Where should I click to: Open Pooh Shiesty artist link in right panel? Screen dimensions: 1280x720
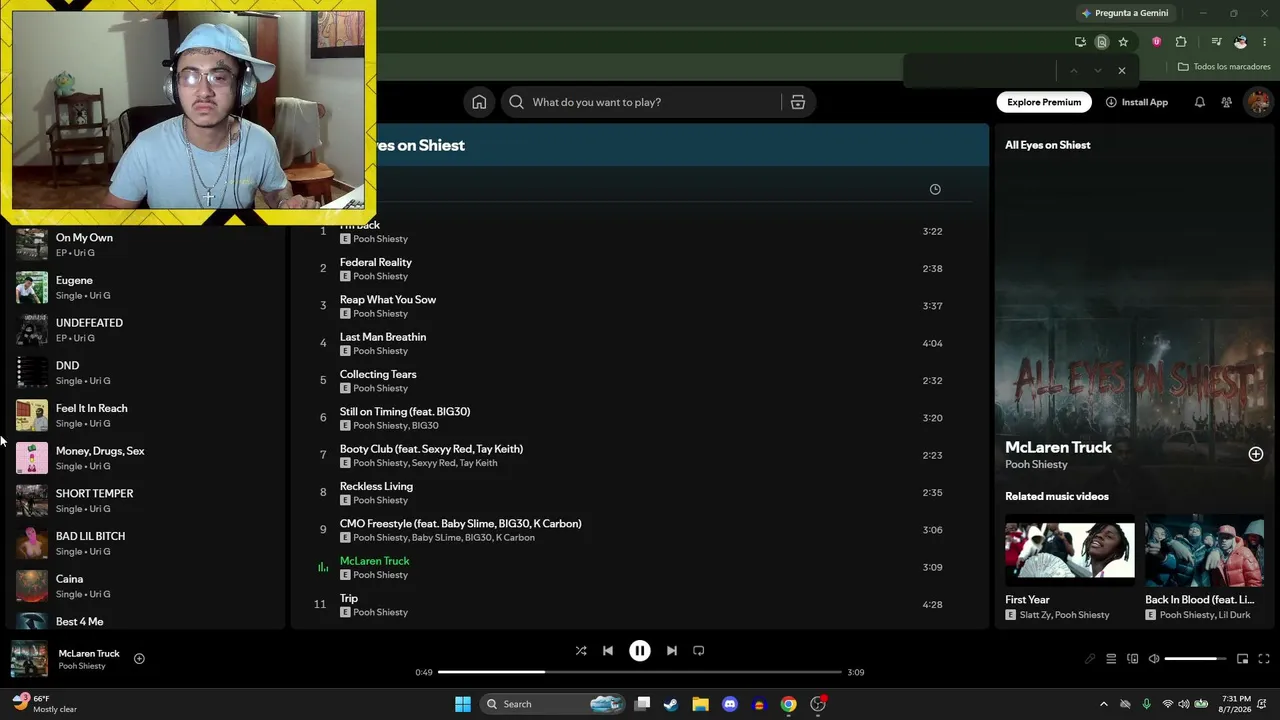(x=1036, y=465)
